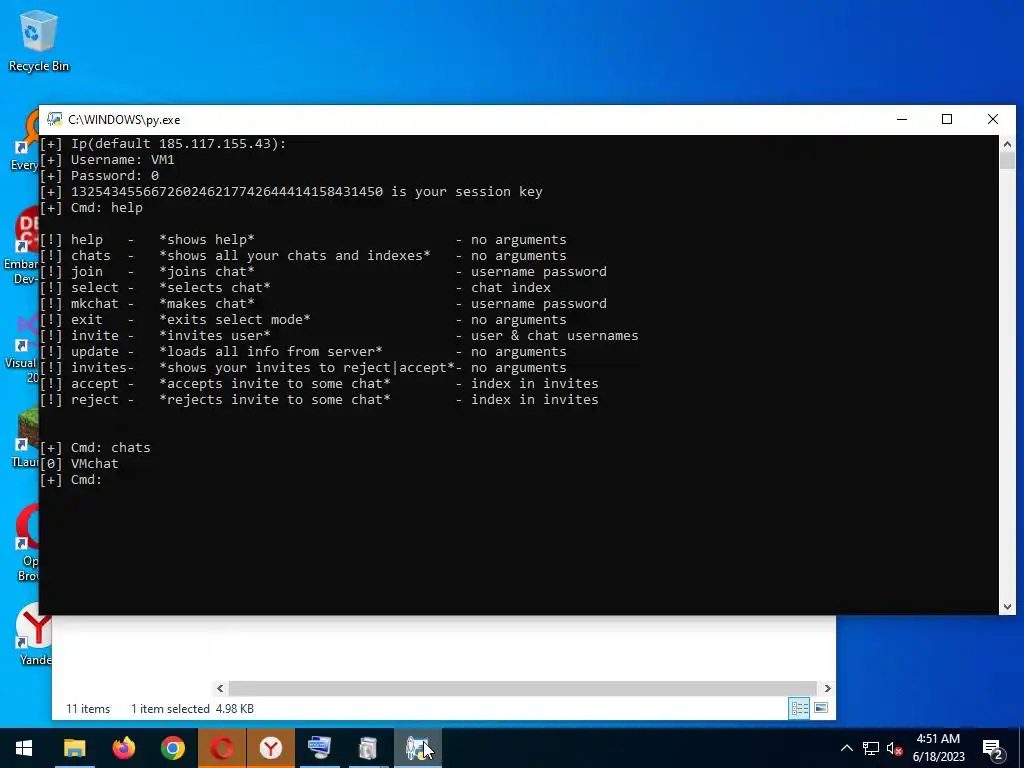Viewport: 1024px width, 768px height.
Task: Click the 'invites-' help row
Action: pyautogui.click(x=303, y=368)
